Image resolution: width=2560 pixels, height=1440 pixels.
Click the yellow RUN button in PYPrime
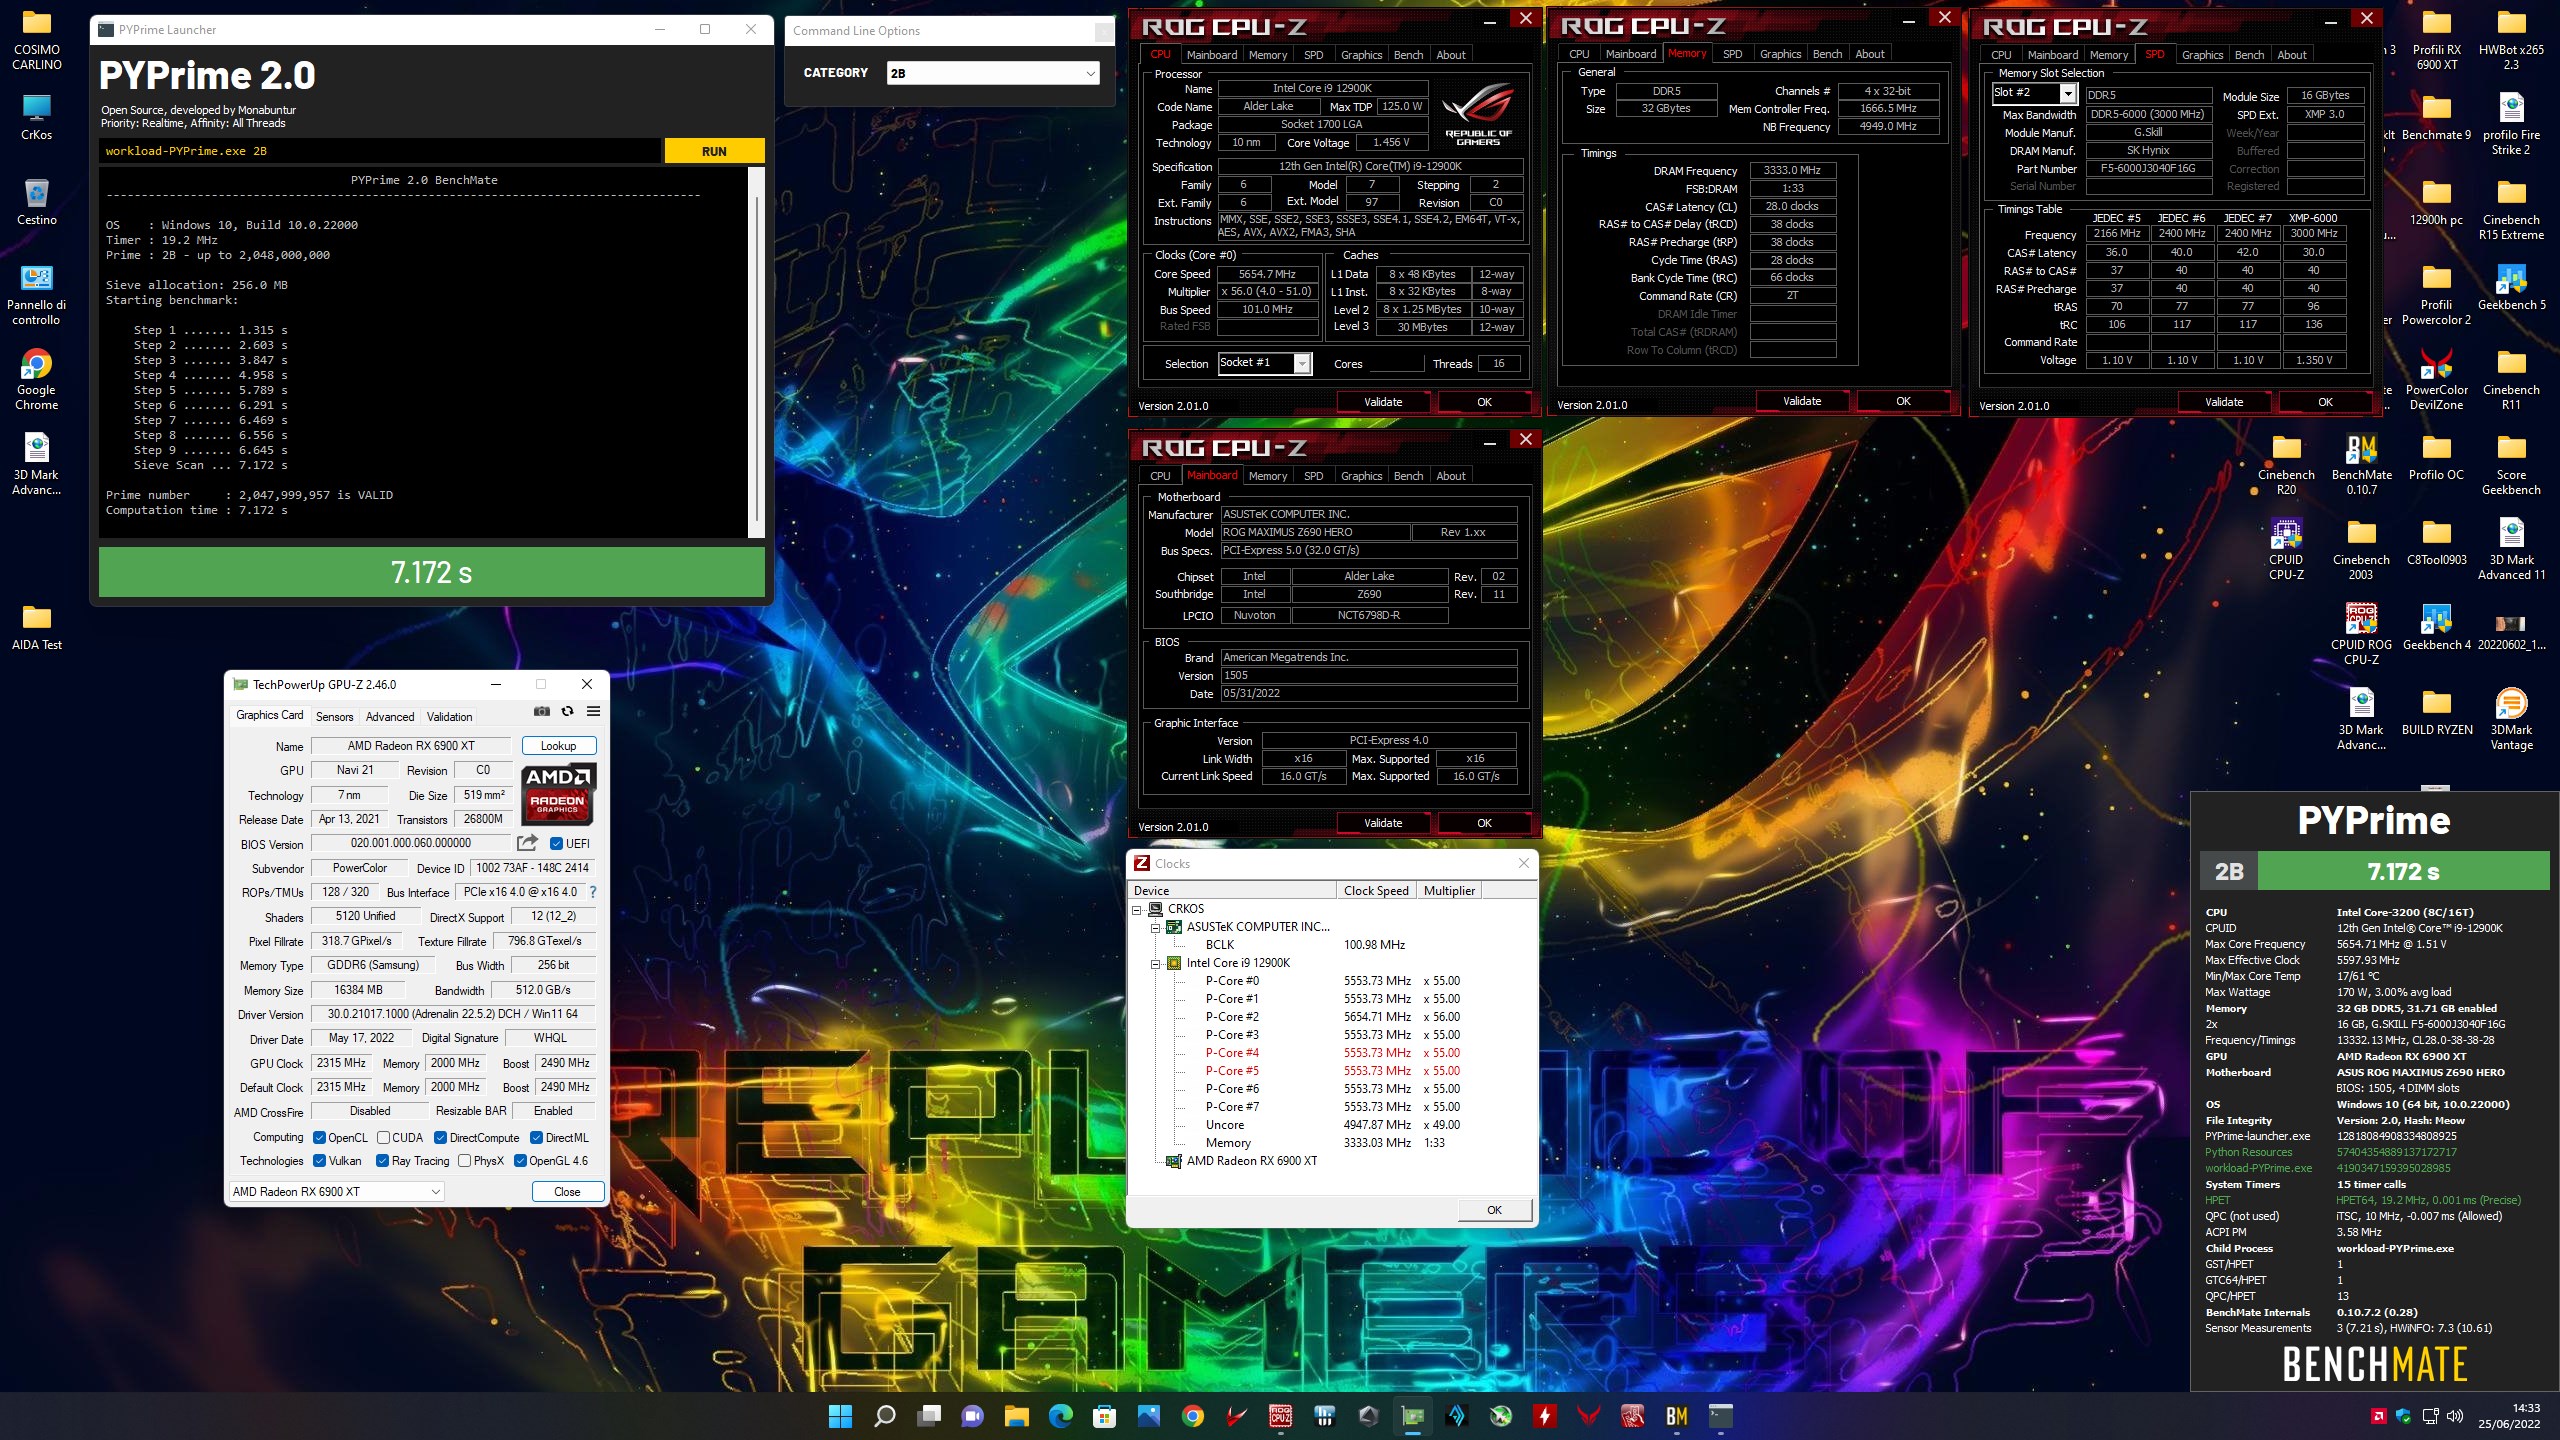click(x=714, y=151)
